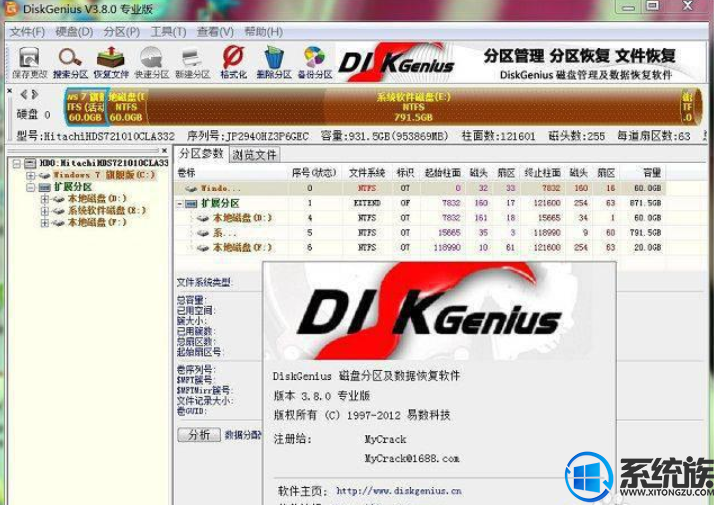Click the 20.0GB capacity cell
This screenshot has width=714, height=505.
[647, 248]
